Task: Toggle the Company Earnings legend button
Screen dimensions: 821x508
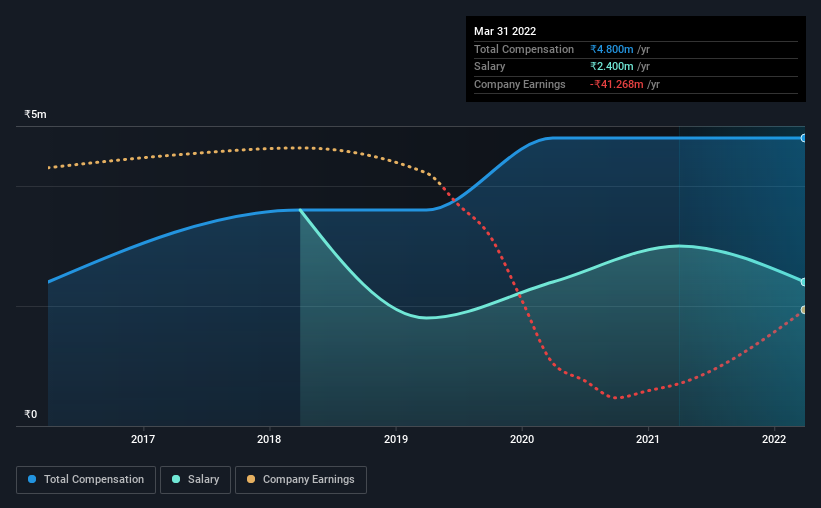Action: [301, 480]
